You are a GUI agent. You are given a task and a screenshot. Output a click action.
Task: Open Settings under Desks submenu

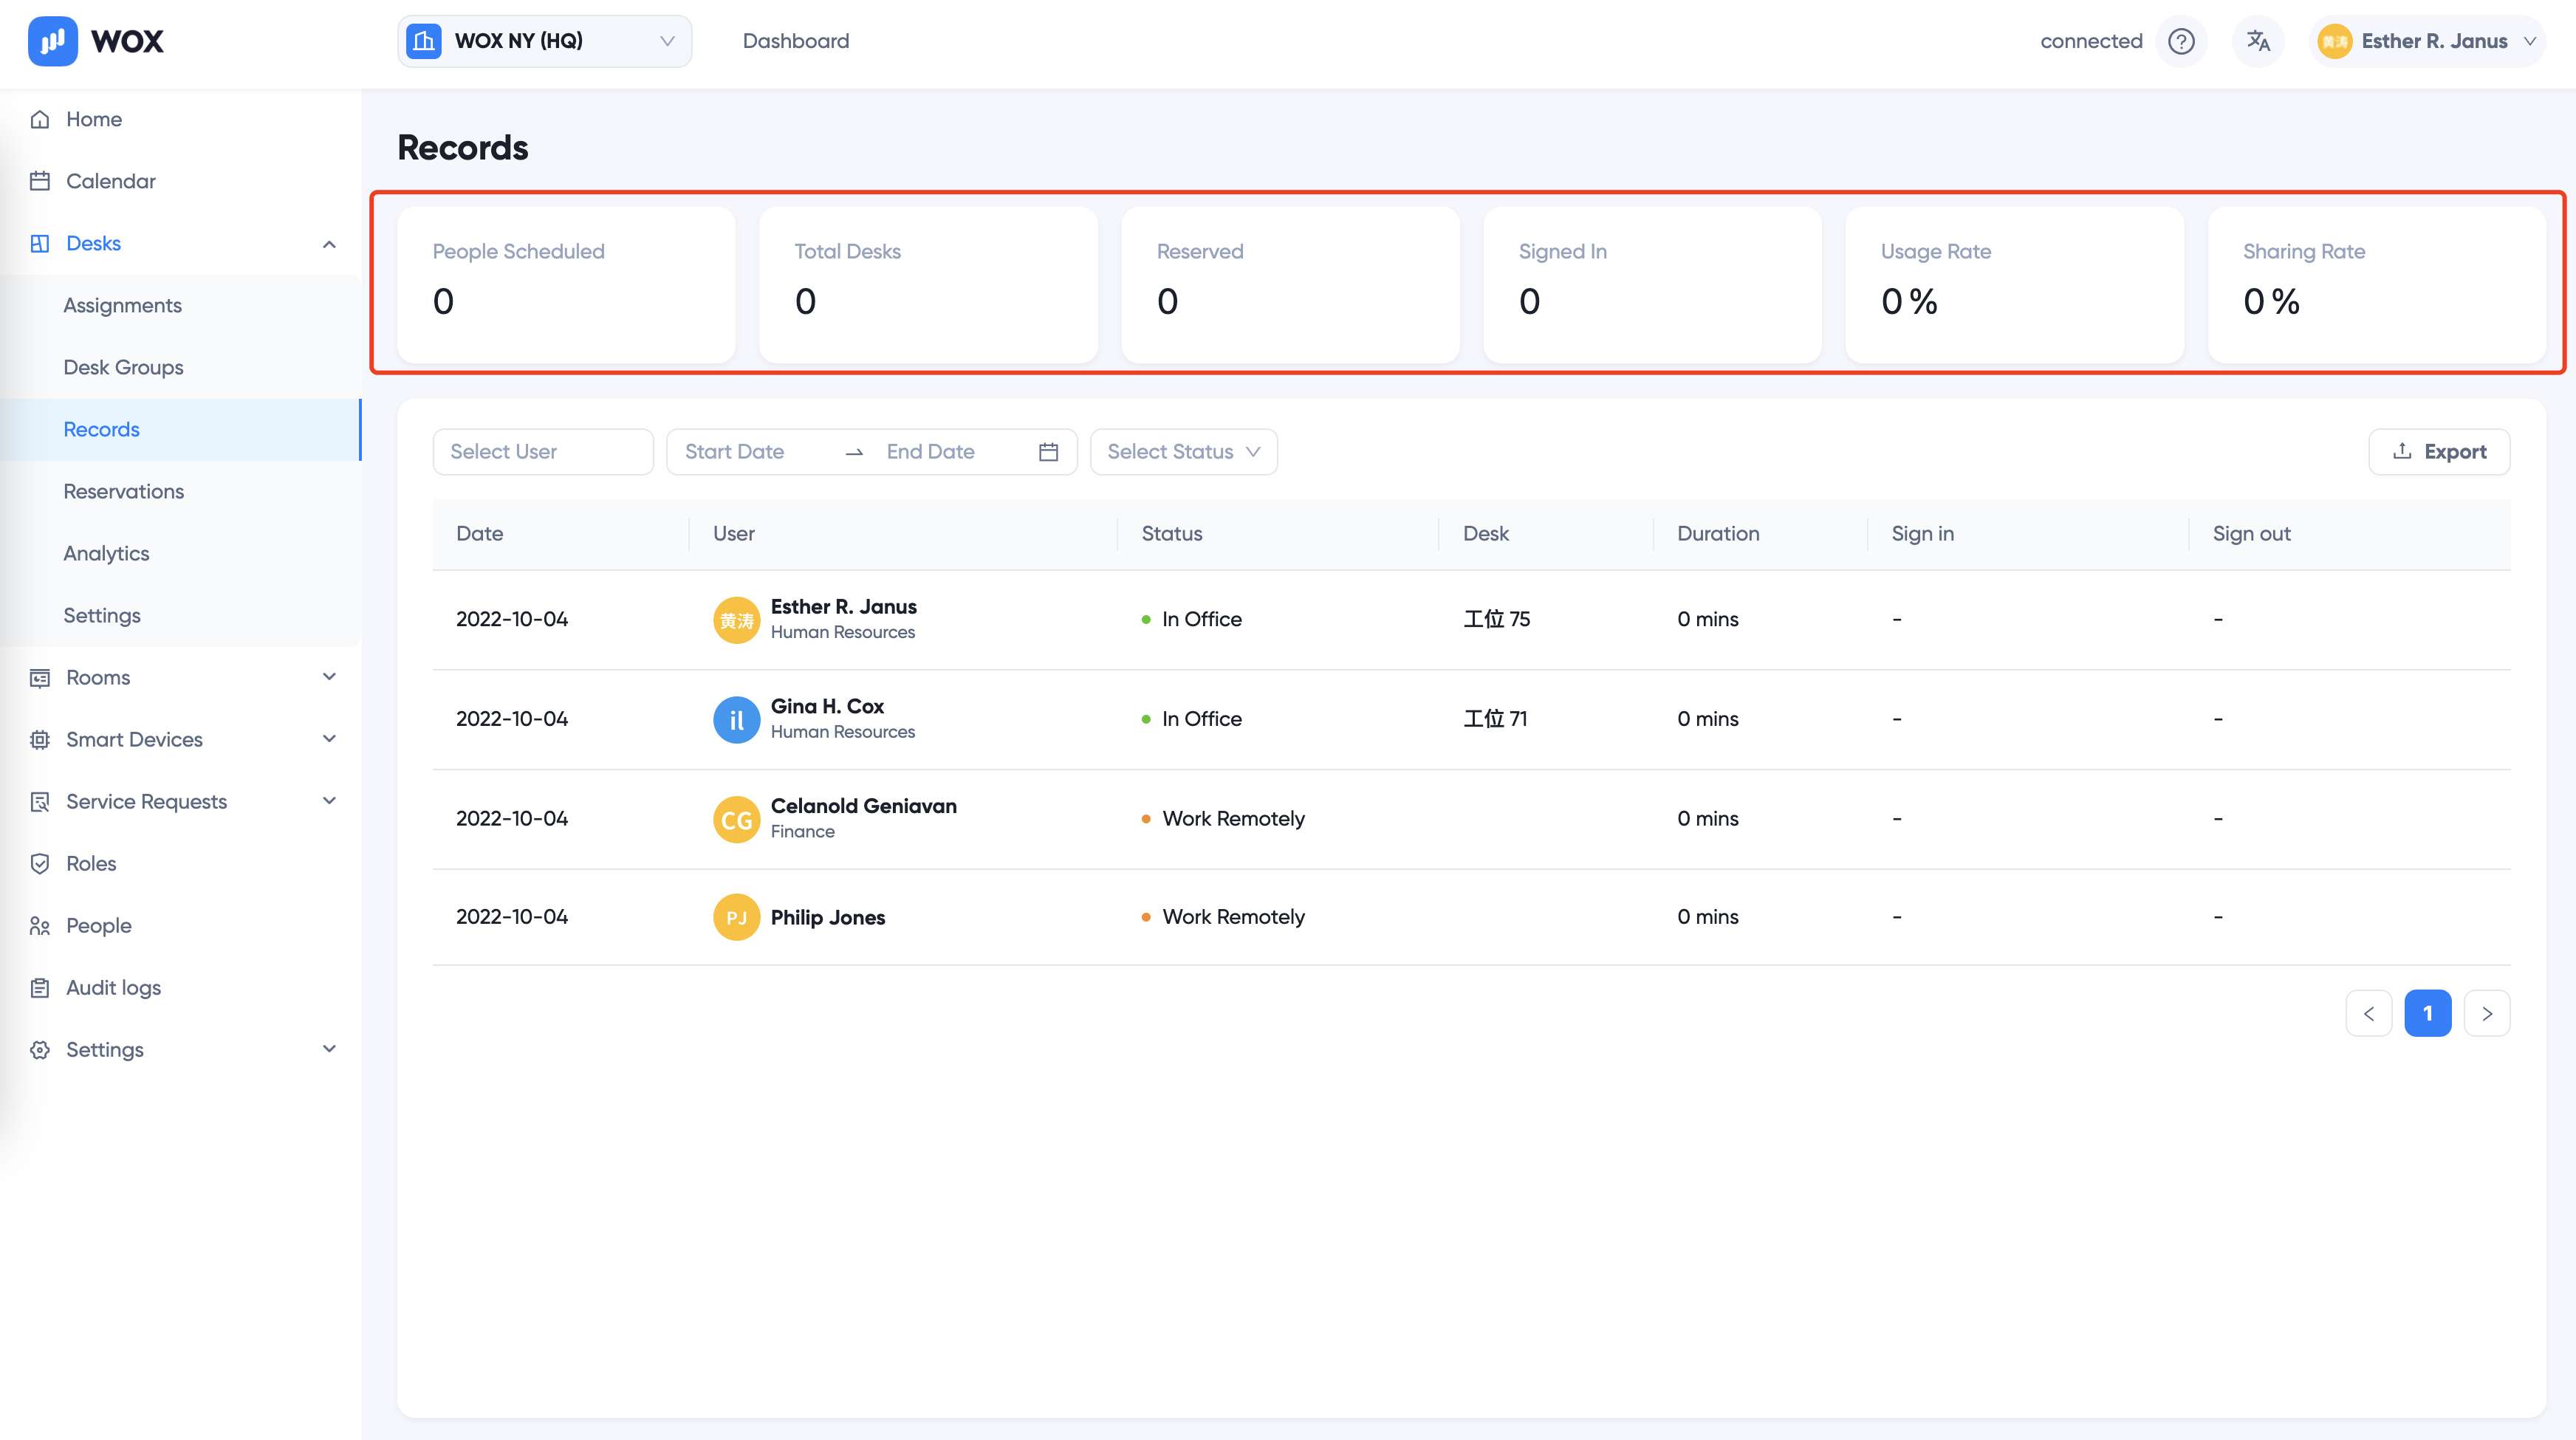pyautogui.click(x=102, y=615)
